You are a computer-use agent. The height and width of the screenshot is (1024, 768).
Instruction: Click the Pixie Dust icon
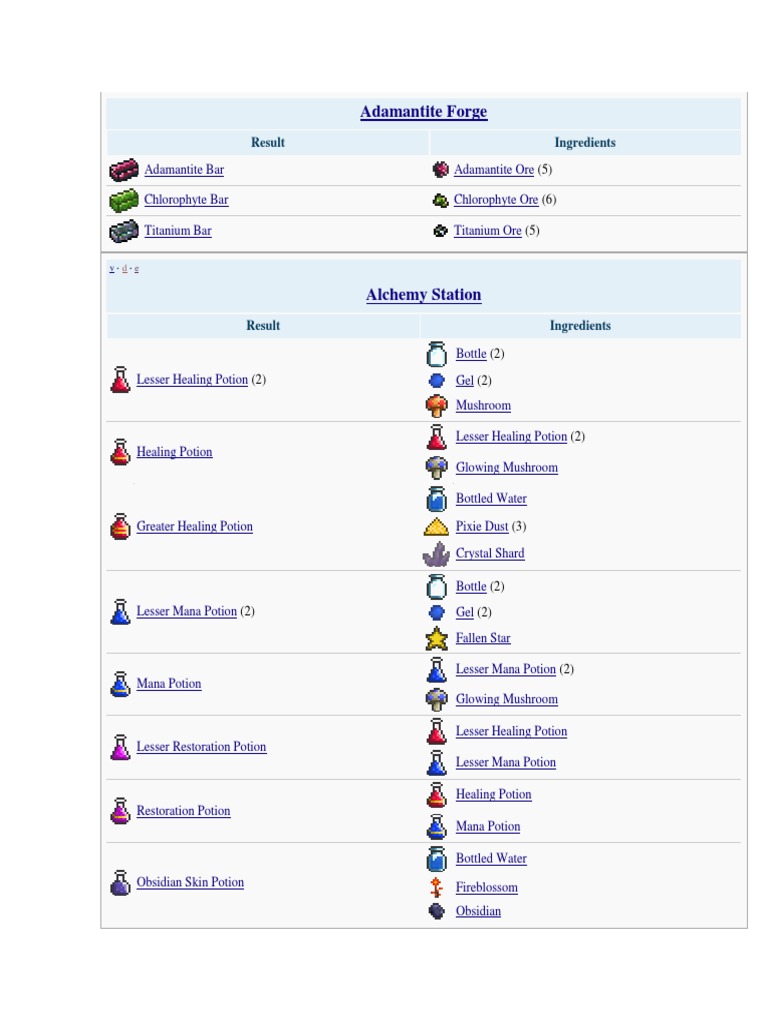436,526
